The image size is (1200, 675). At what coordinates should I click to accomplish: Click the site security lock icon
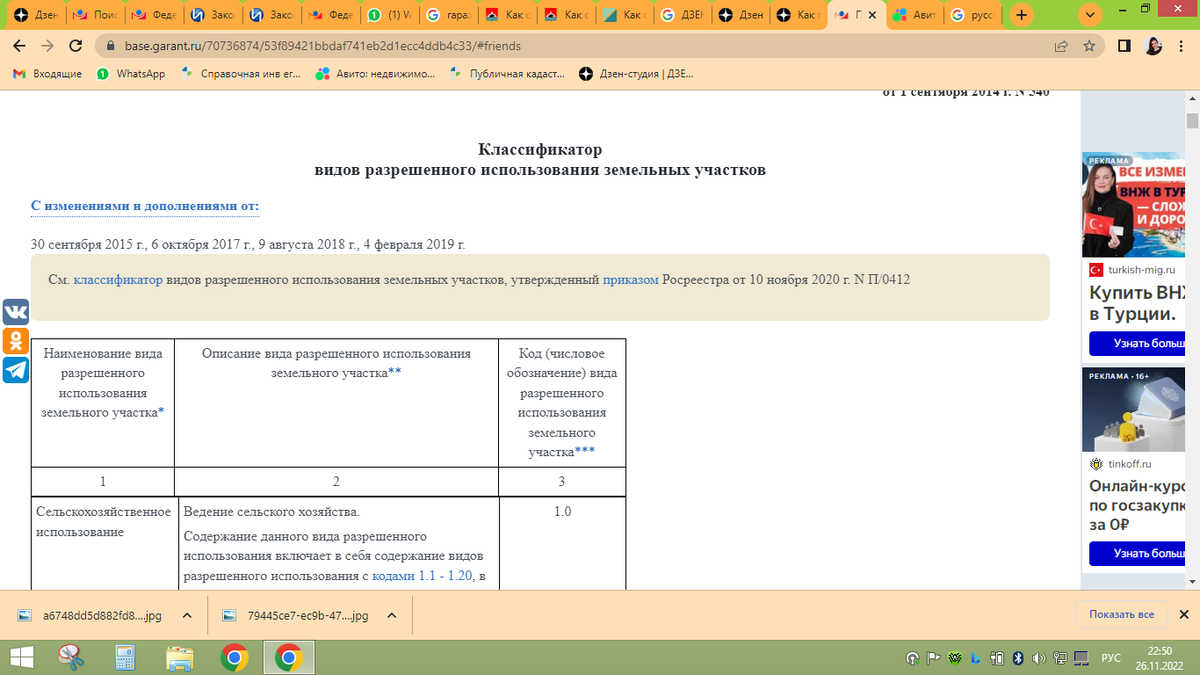[112, 45]
